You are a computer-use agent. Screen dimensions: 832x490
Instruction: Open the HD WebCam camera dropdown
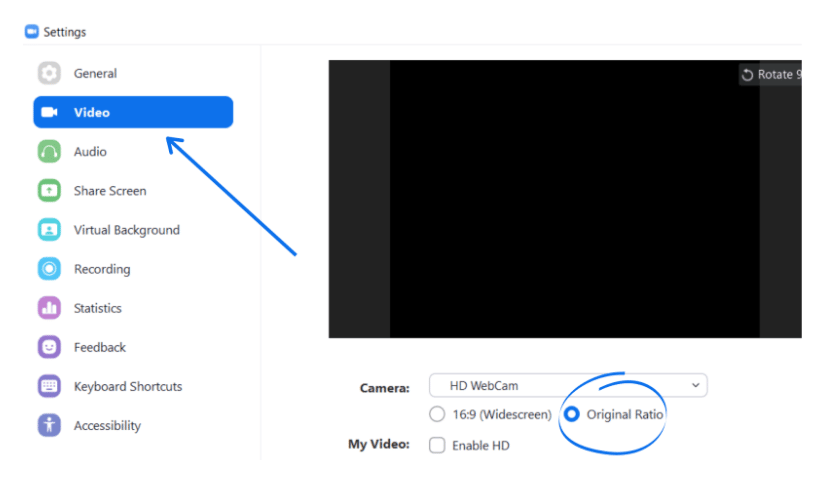point(568,385)
